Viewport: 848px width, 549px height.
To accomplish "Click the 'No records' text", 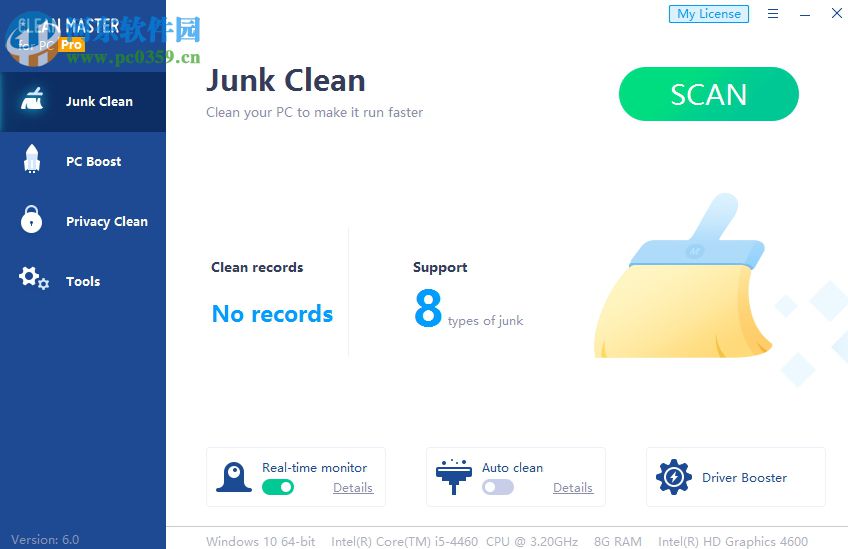I will point(272,314).
